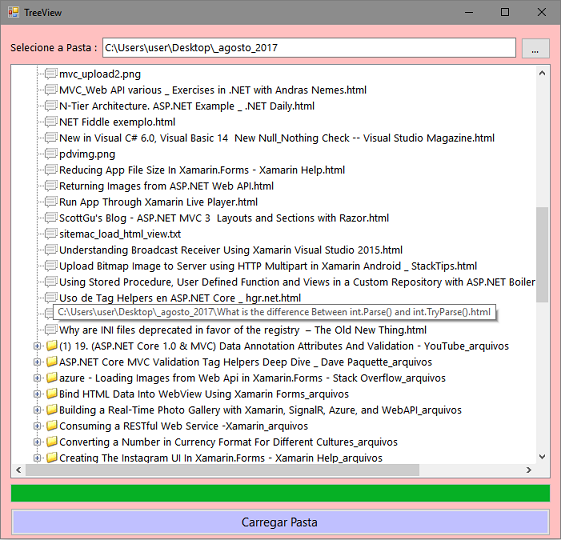Click the green progress bar
Screen dimensions: 561x540
pos(280,493)
